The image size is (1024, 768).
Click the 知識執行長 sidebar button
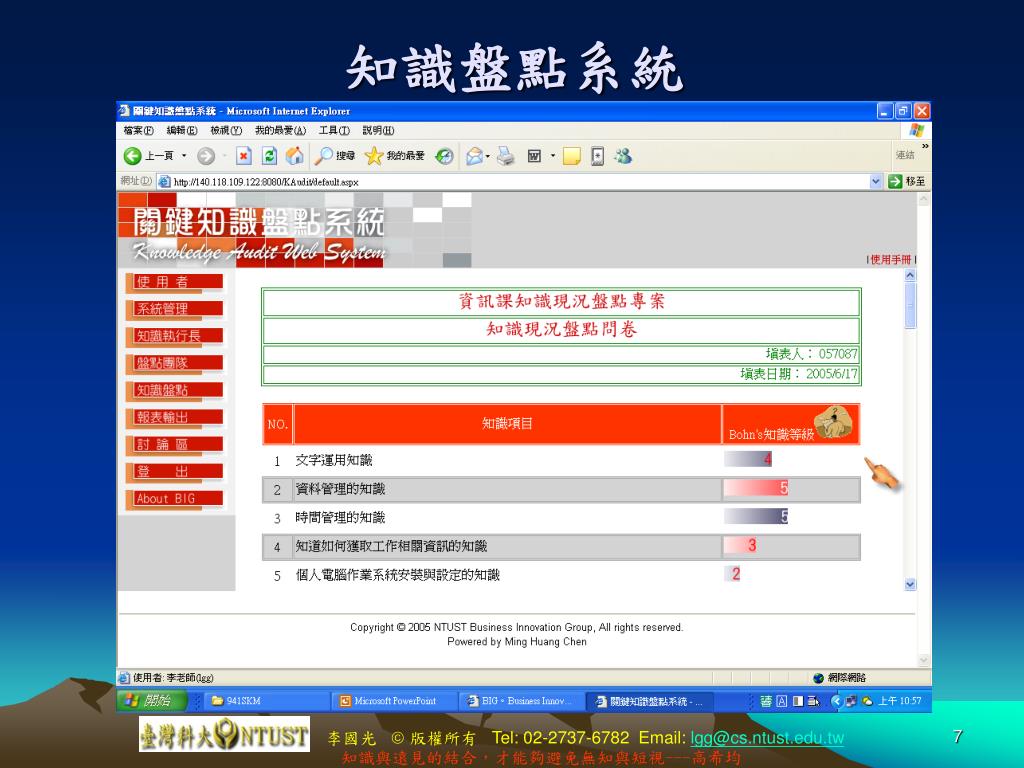coord(174,336)
